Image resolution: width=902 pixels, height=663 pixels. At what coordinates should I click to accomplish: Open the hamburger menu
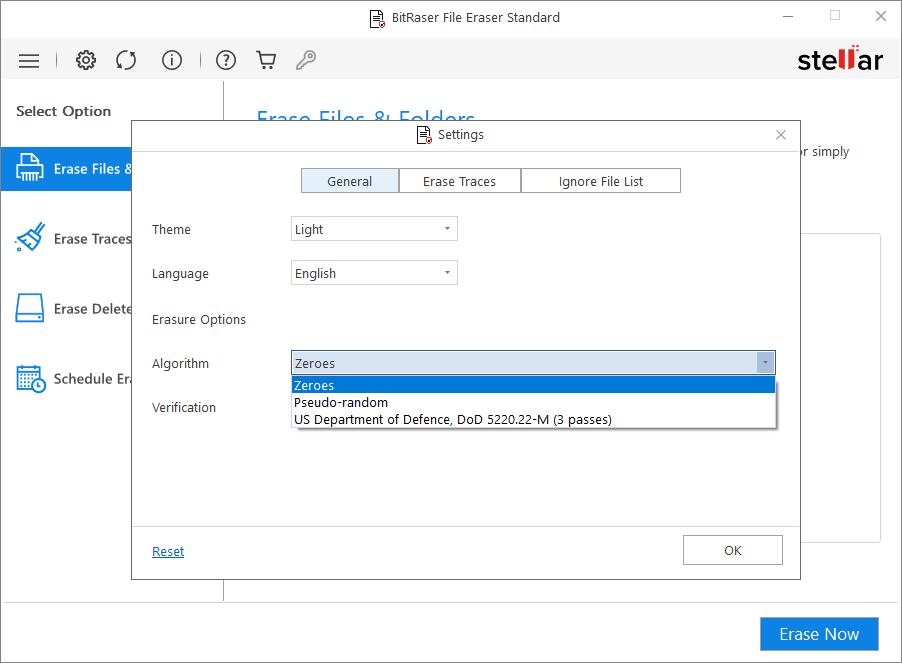(x=29, y=60)
